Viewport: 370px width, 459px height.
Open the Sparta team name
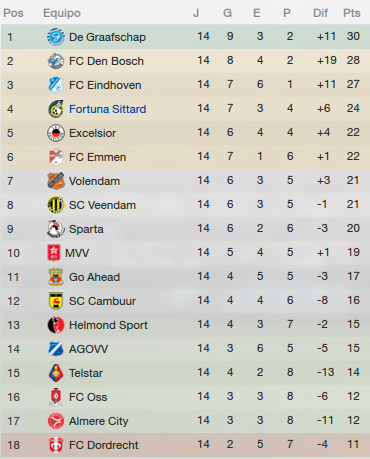coord(86,229)
